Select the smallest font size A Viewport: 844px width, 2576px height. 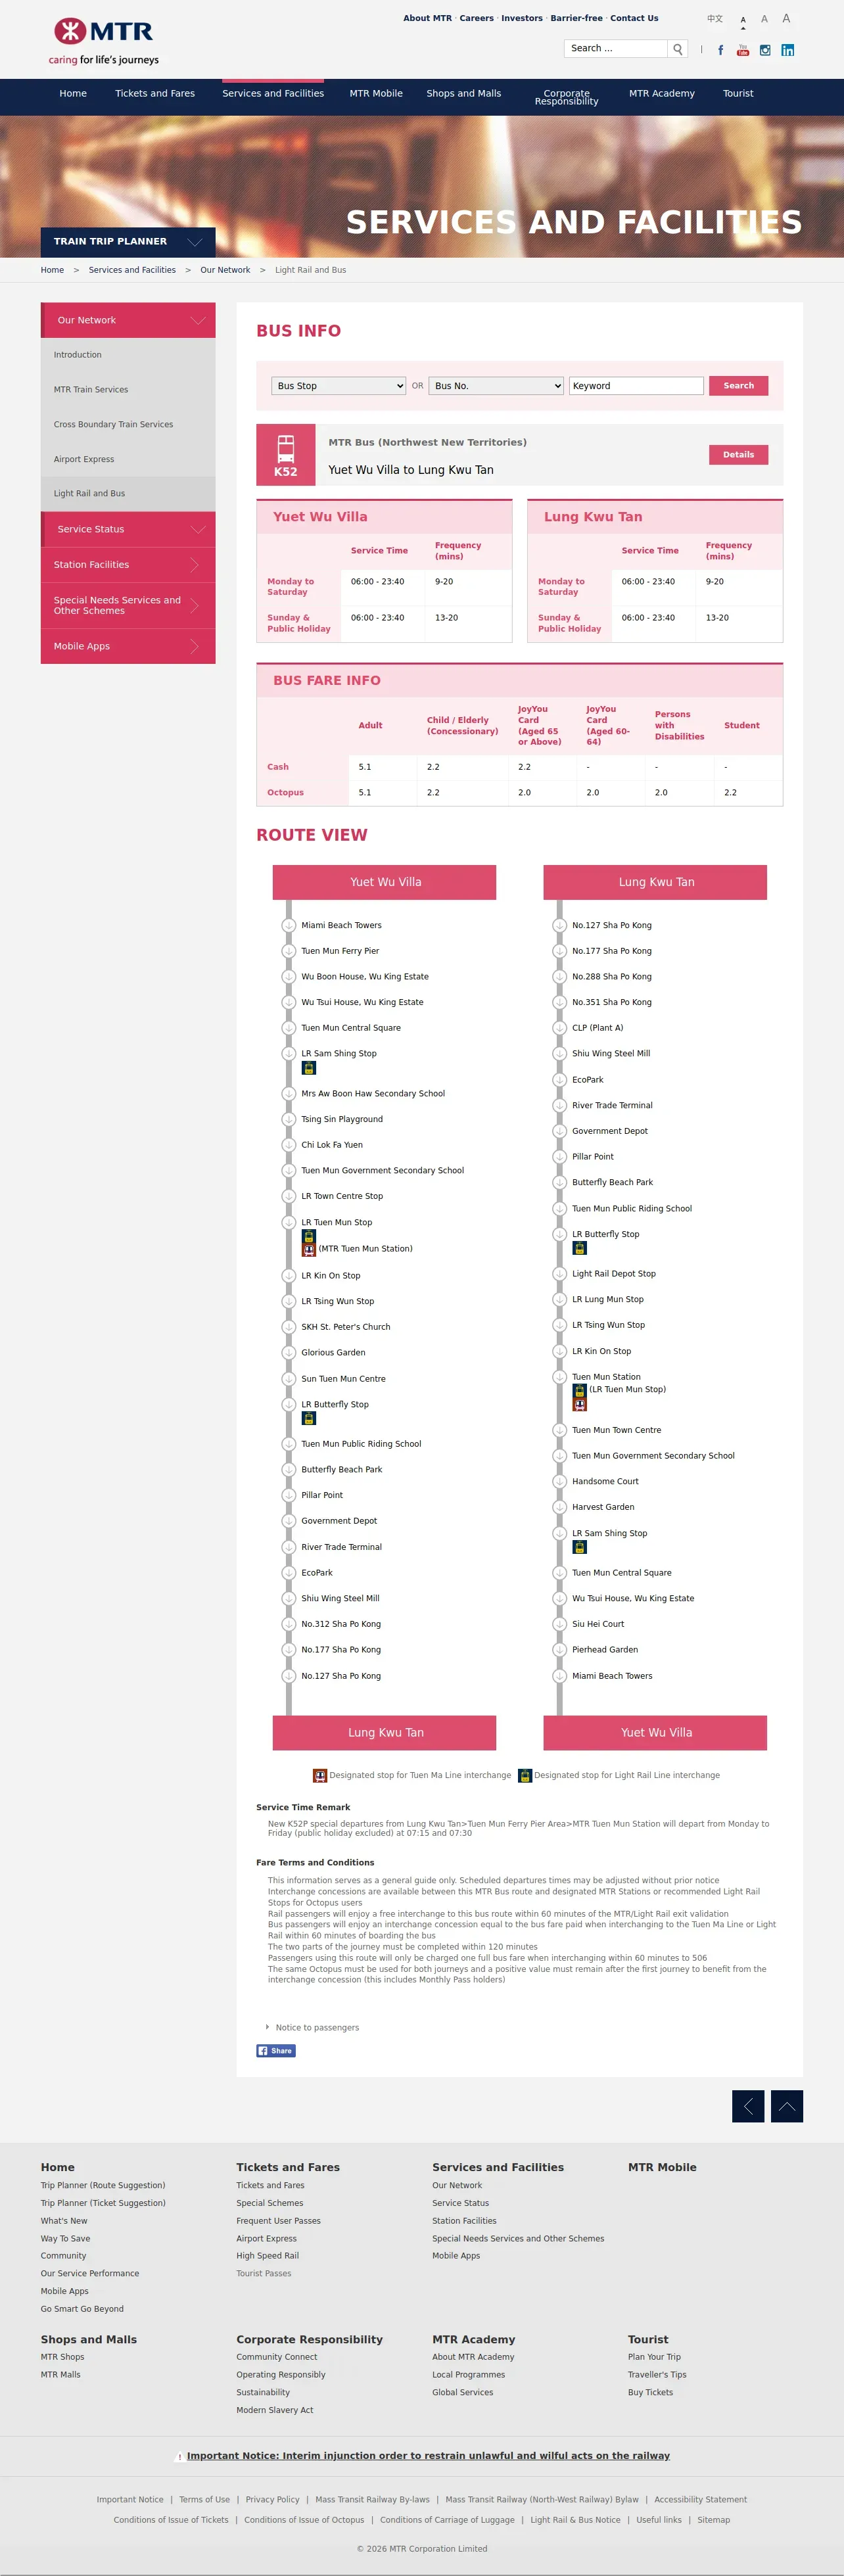tap(743, 20)
